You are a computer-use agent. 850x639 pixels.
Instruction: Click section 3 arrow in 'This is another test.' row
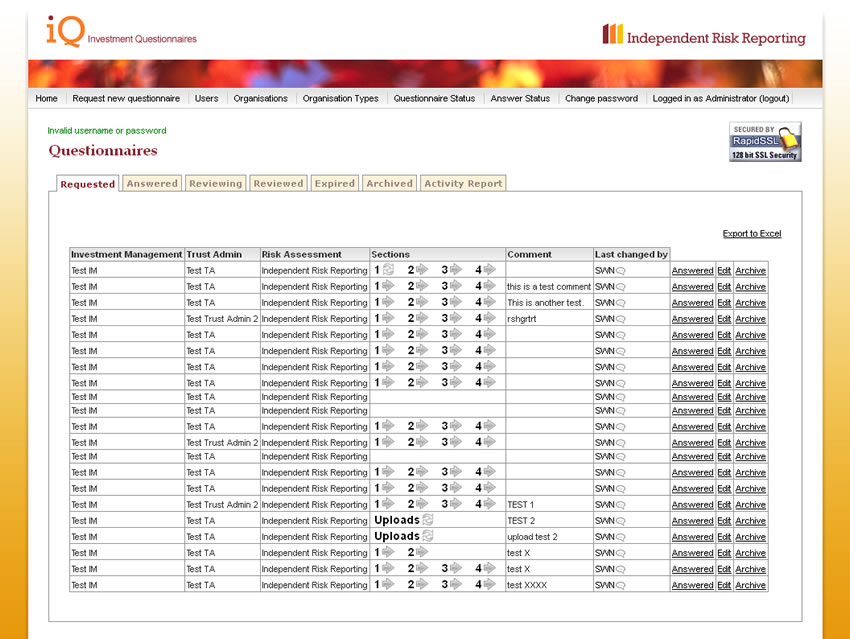pyautogui.click(x=456, y=302)
